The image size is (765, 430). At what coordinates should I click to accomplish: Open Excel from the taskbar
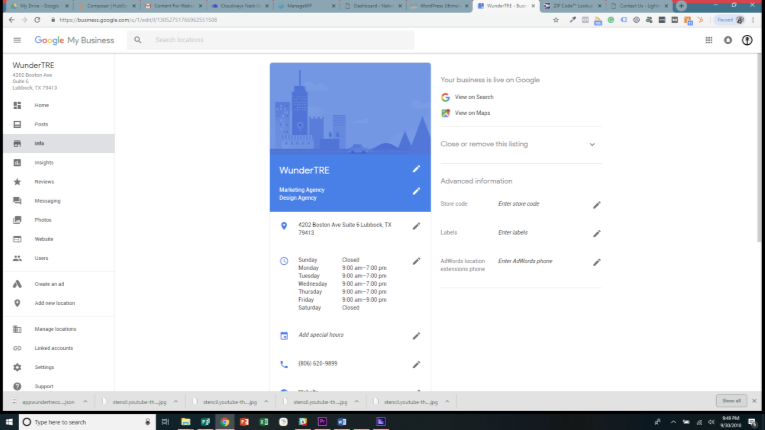click(x=264, y=422)
